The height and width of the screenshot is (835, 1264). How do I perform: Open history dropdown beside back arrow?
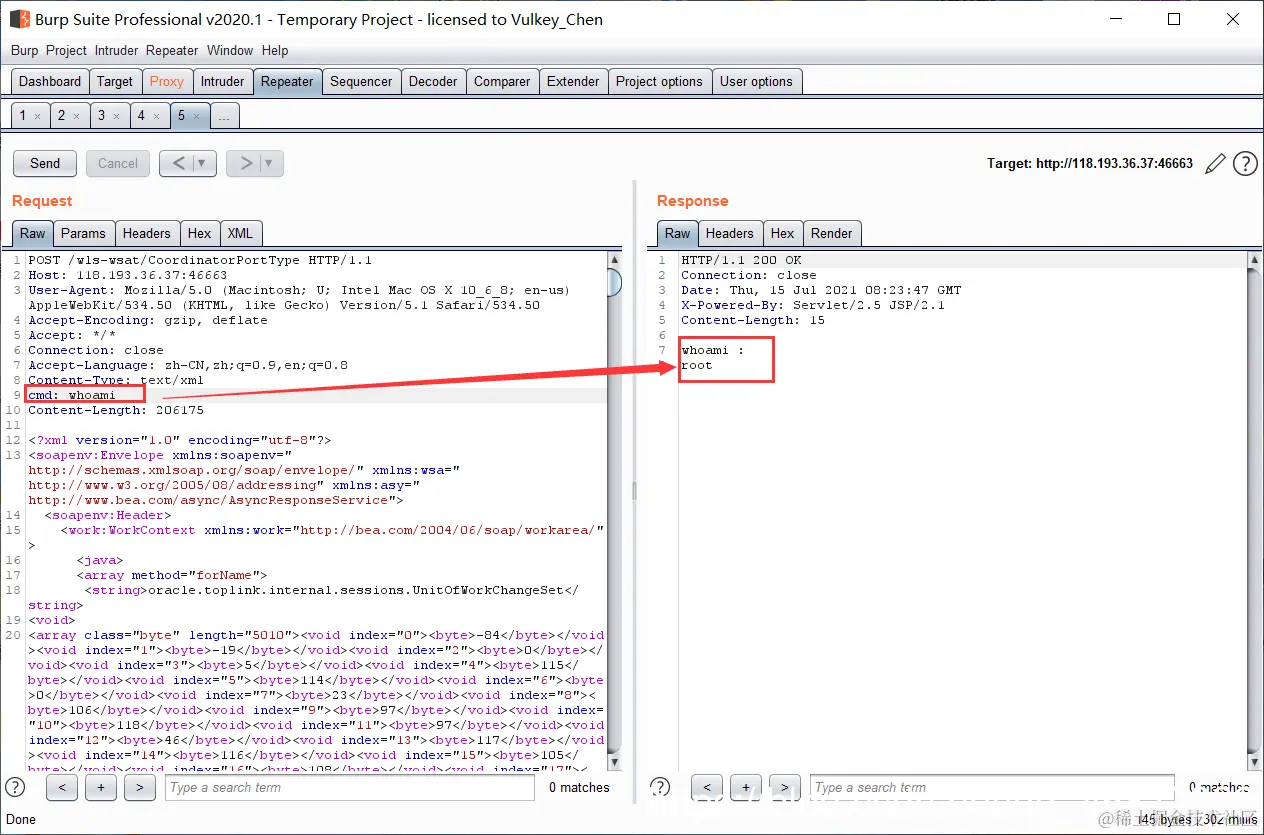click(x=203, y=163)
